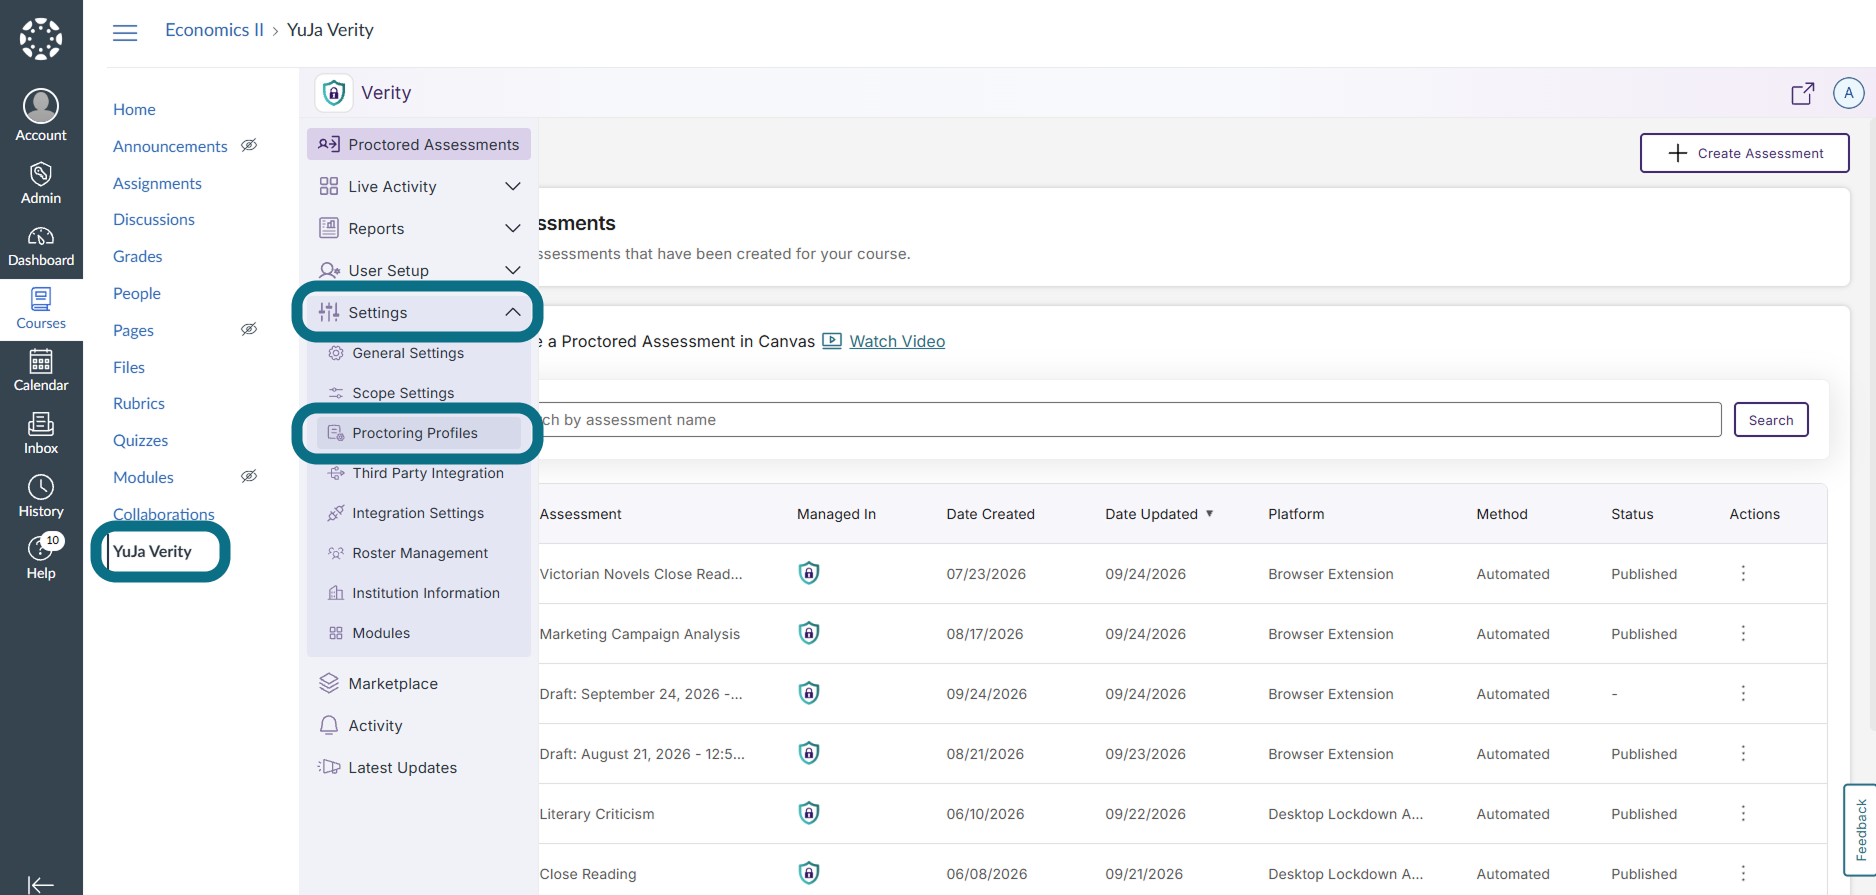Open Discussions in course navigation

coord(154,219)
